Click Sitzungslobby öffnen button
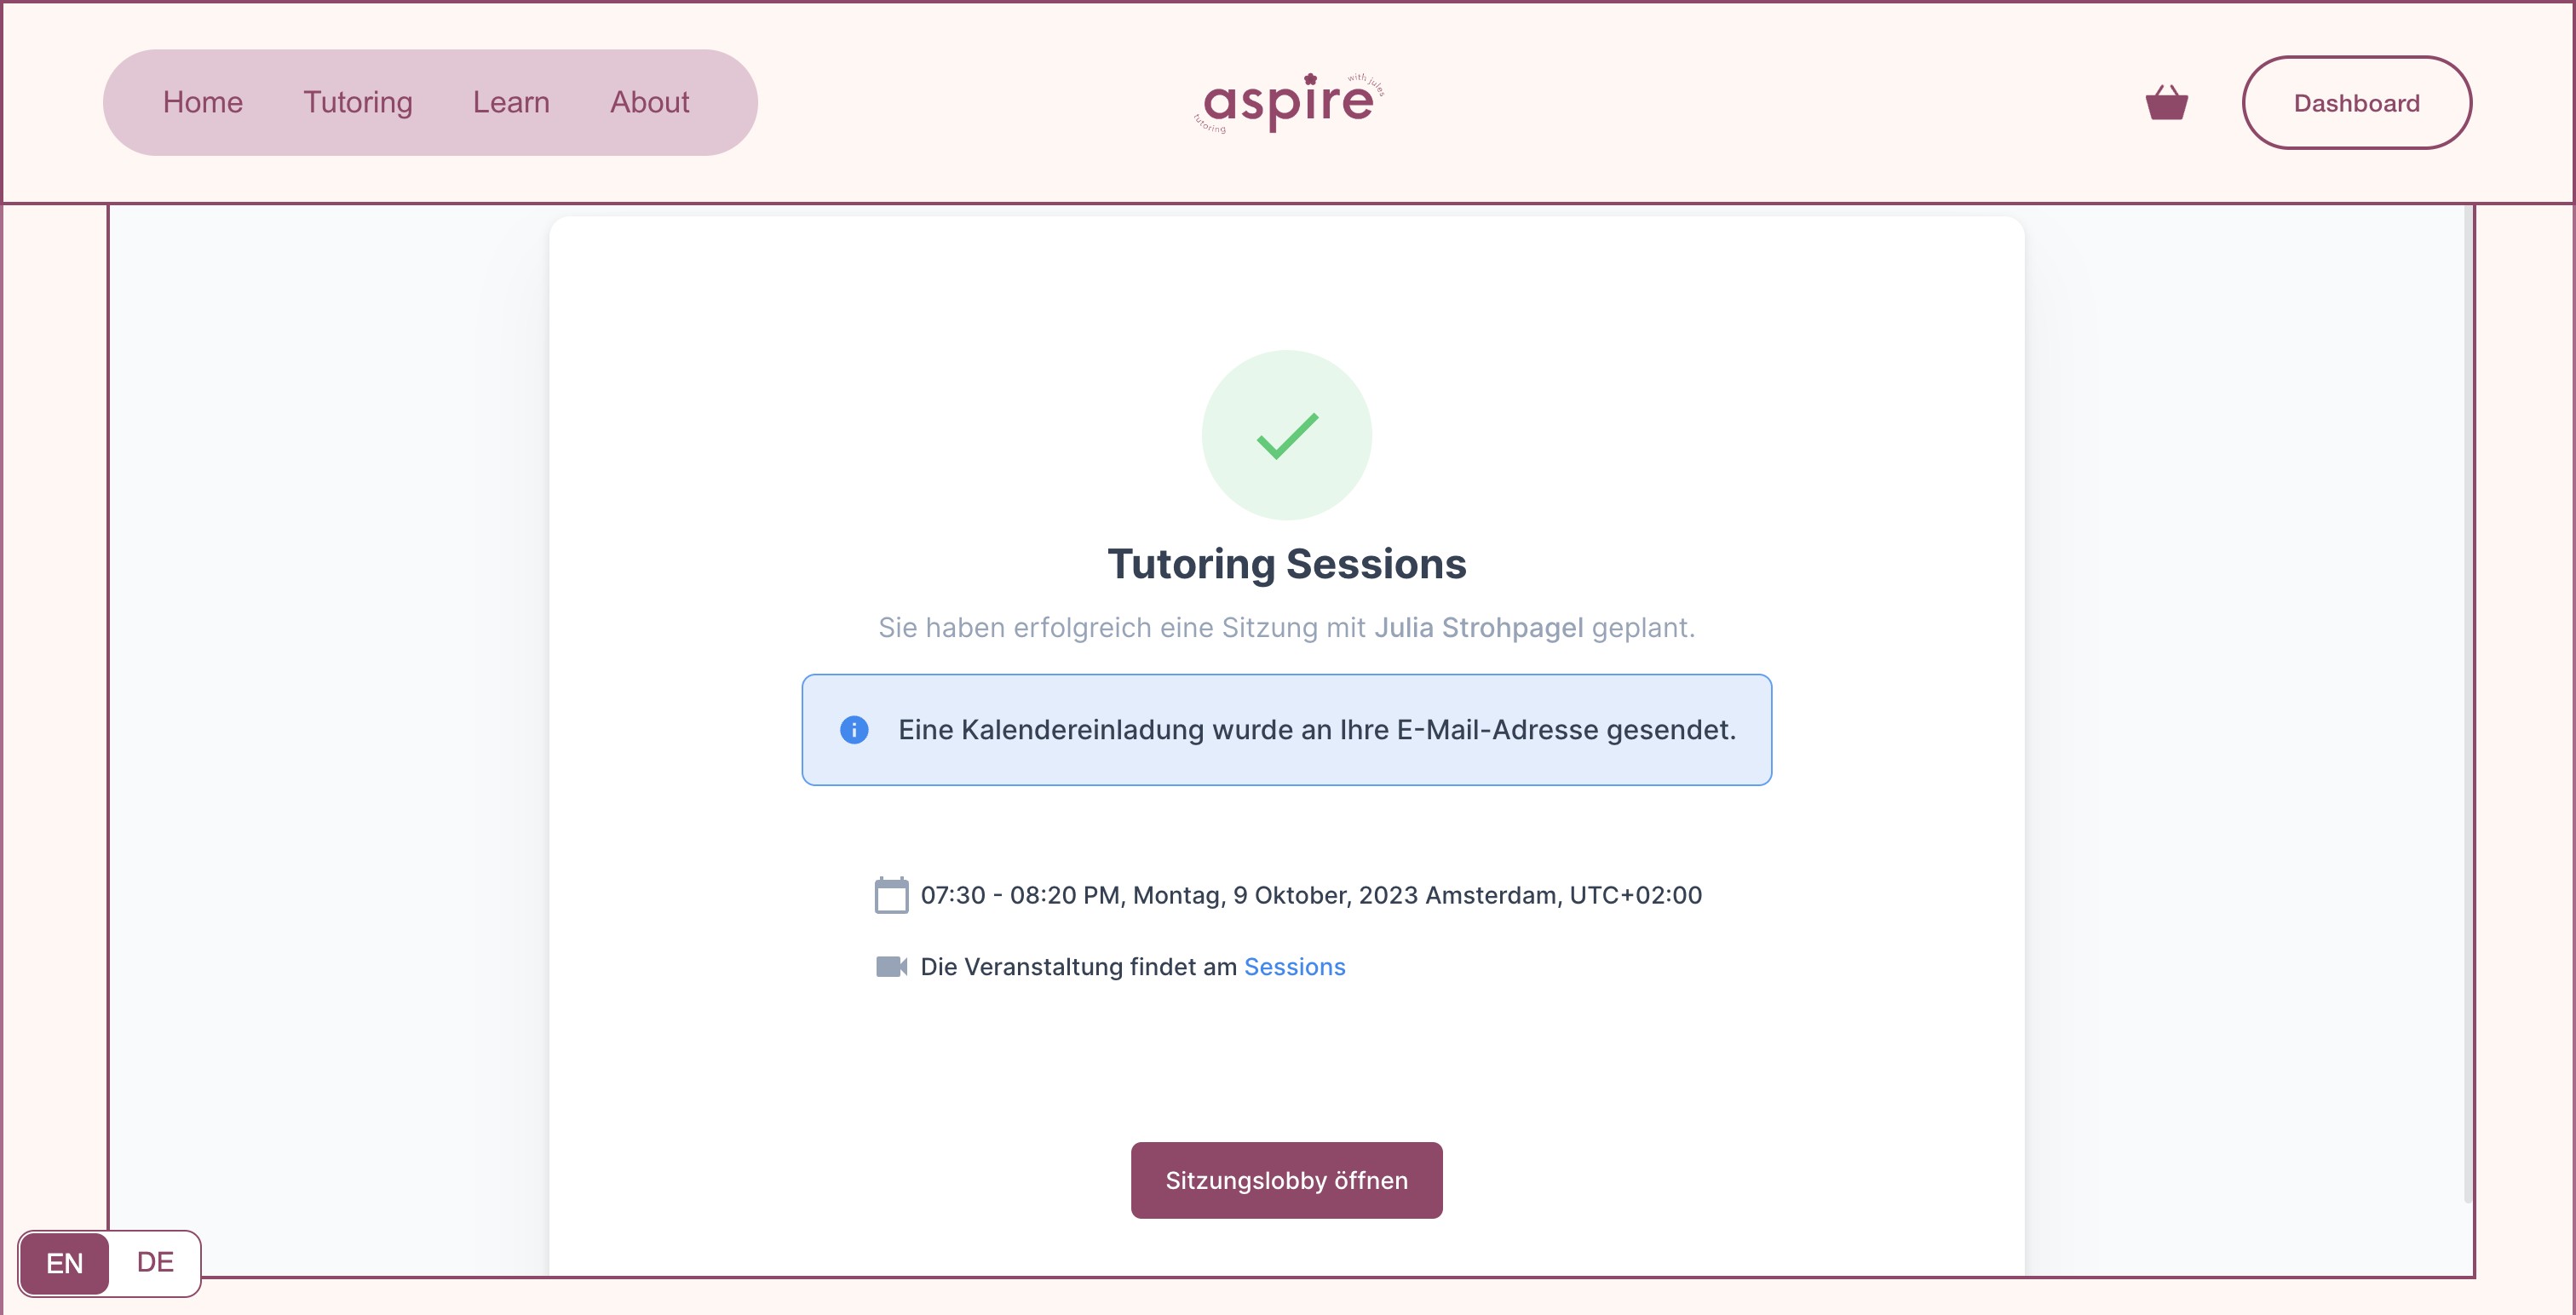 point(1286,1180)
